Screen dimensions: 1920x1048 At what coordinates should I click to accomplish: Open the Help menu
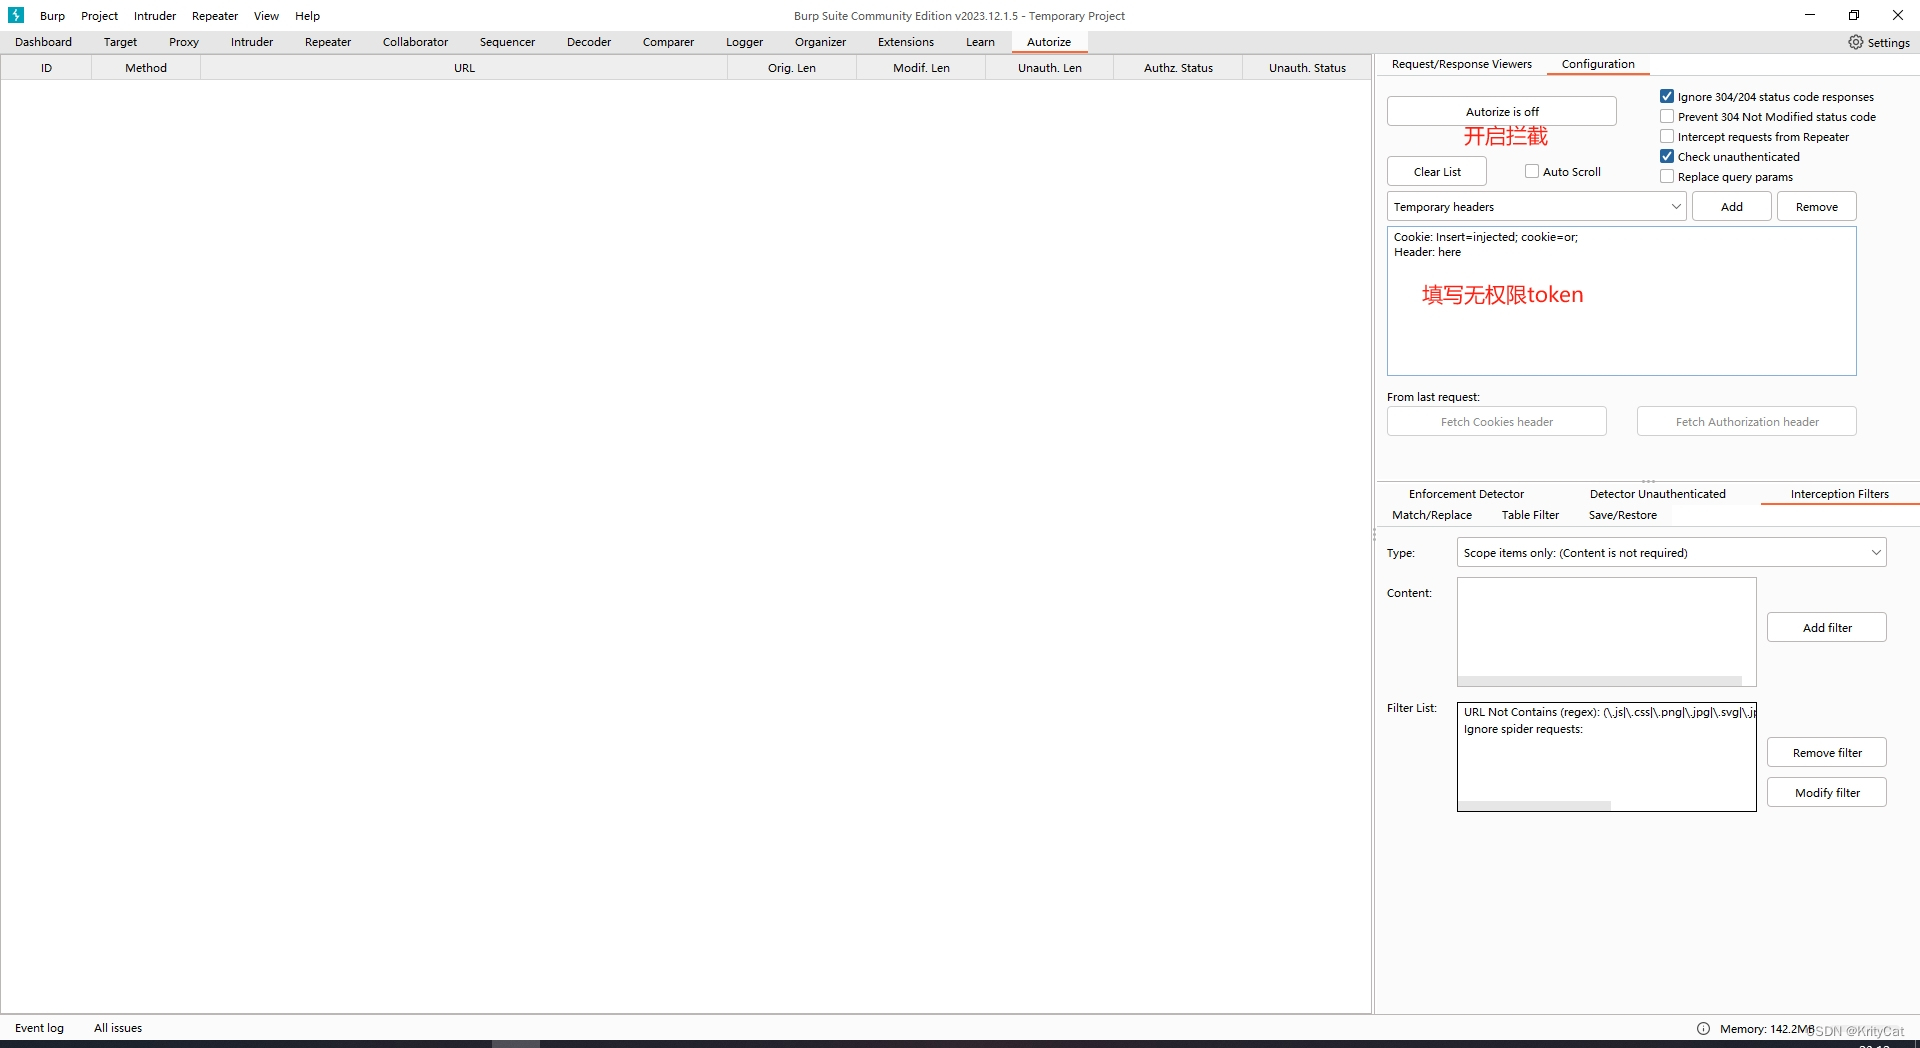pos(307,15)
